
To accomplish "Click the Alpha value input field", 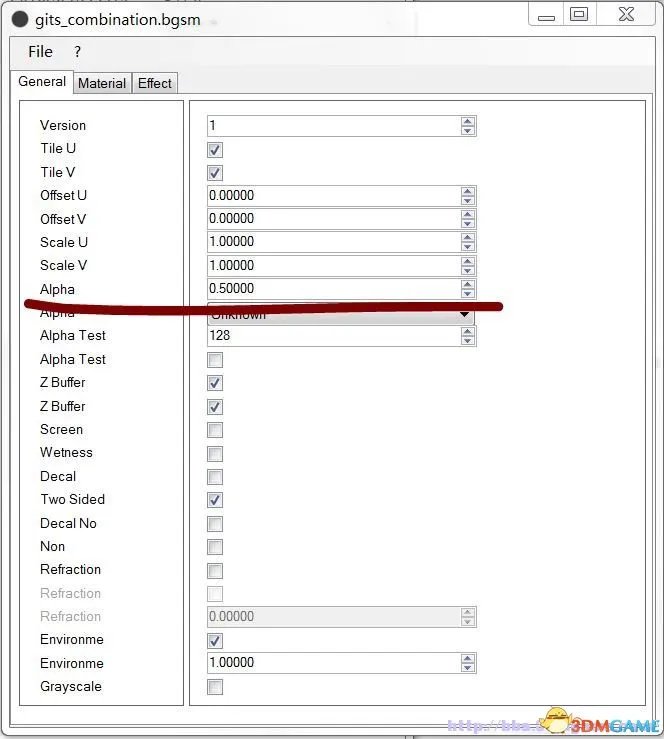I will click(332, 289).
